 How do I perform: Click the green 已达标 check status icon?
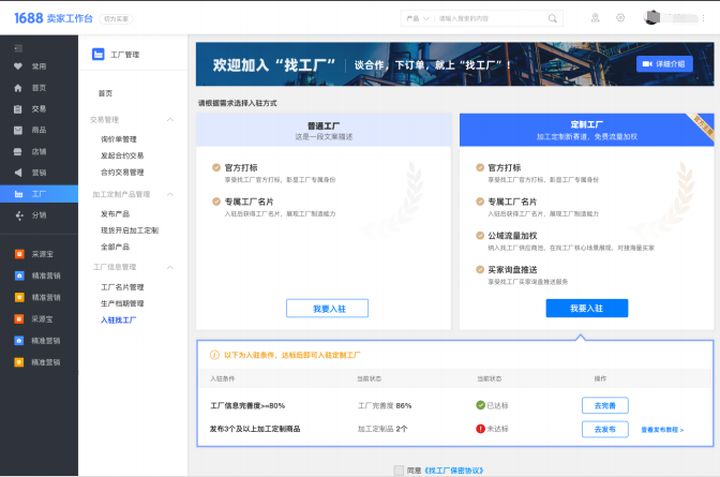(480, 405)
